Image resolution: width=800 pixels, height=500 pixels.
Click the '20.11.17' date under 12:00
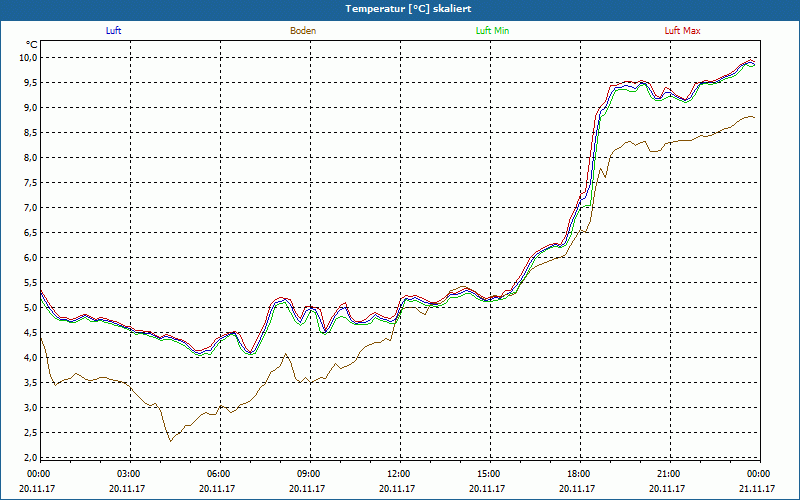(x=397, y=488)
